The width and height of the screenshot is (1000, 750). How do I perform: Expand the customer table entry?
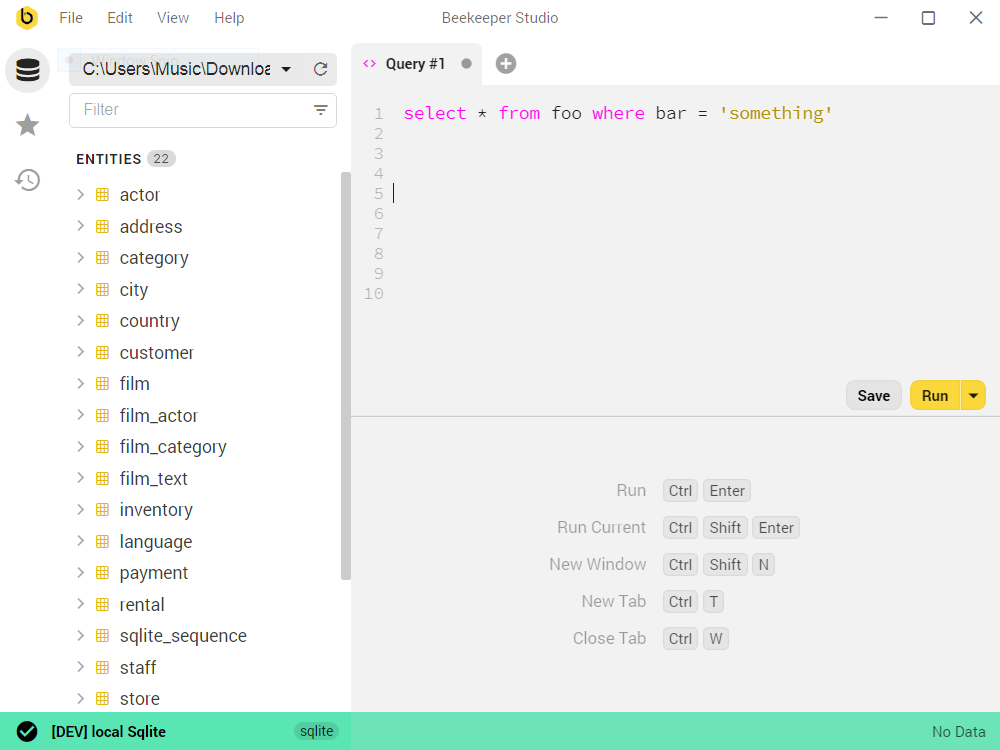(81, 352)
